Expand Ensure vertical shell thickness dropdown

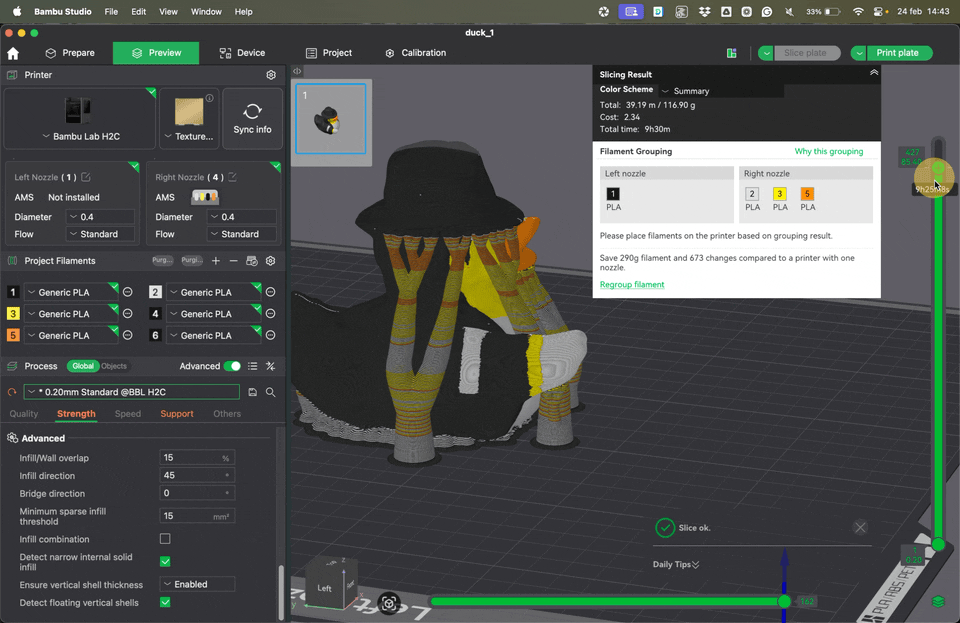click(x=197, y=584)
